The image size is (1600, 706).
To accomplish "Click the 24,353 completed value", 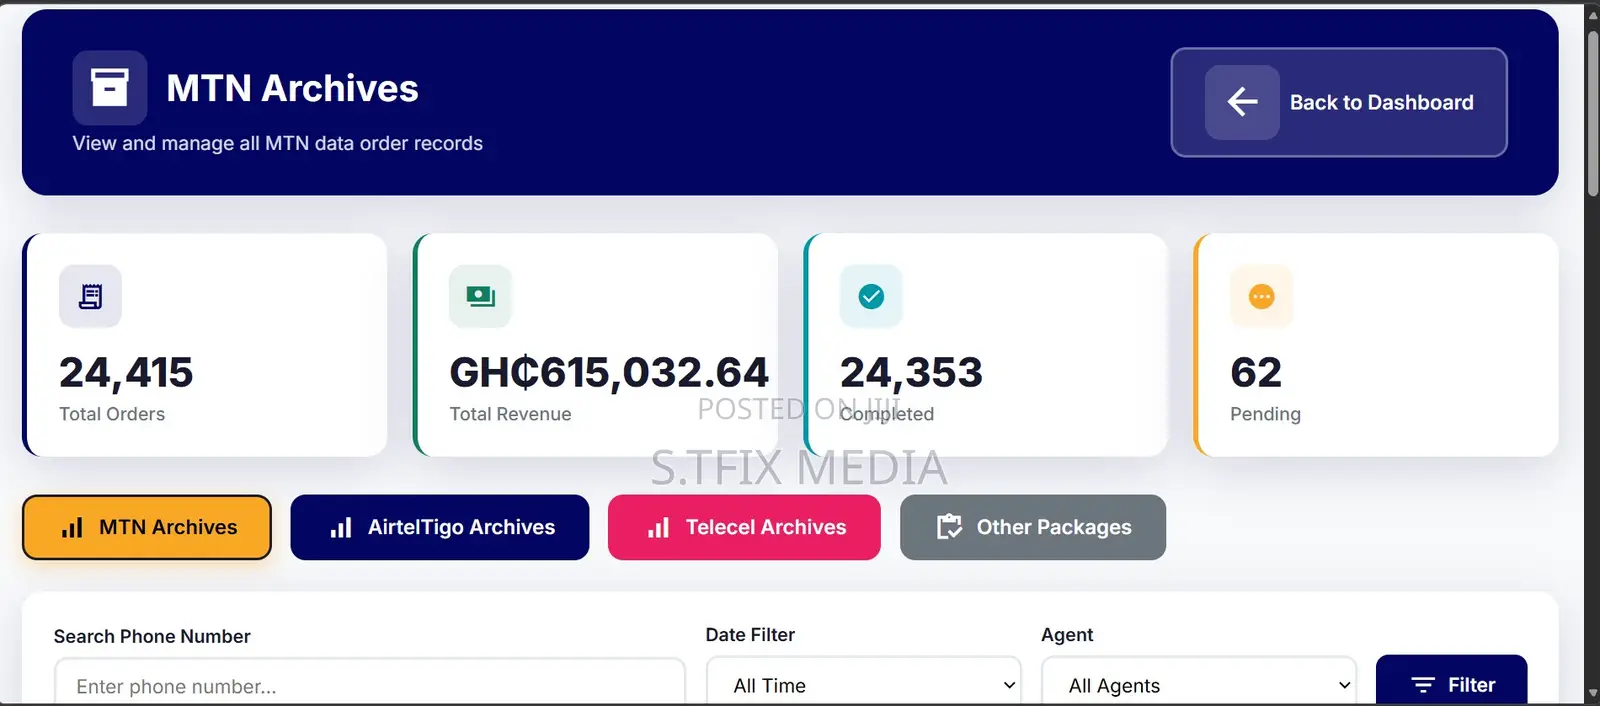I will click(911, 372).
